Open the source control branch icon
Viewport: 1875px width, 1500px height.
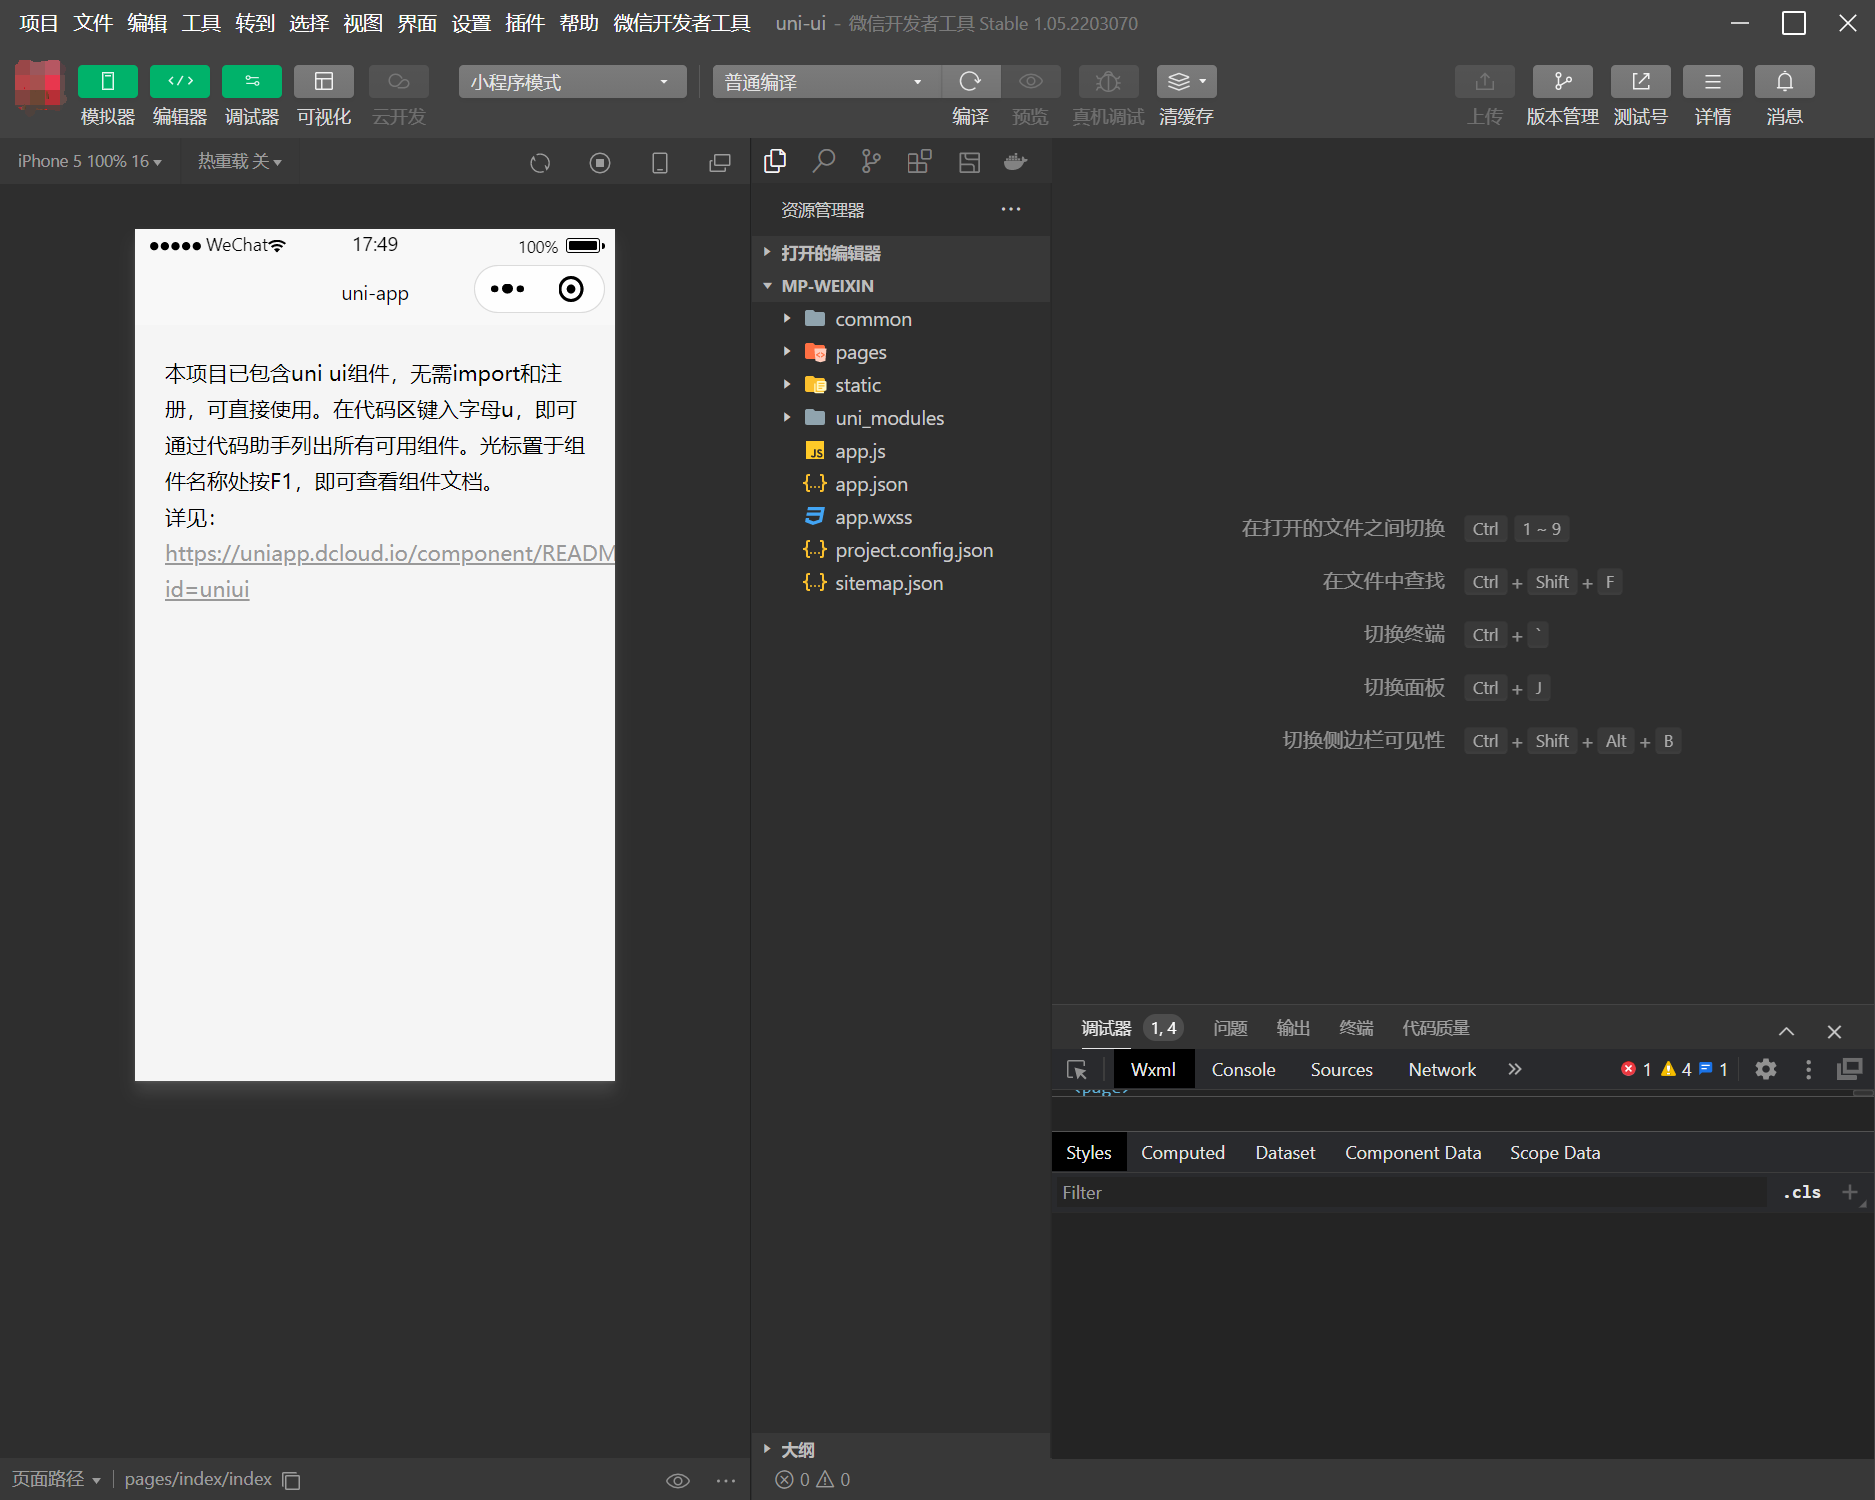point(871,161)
